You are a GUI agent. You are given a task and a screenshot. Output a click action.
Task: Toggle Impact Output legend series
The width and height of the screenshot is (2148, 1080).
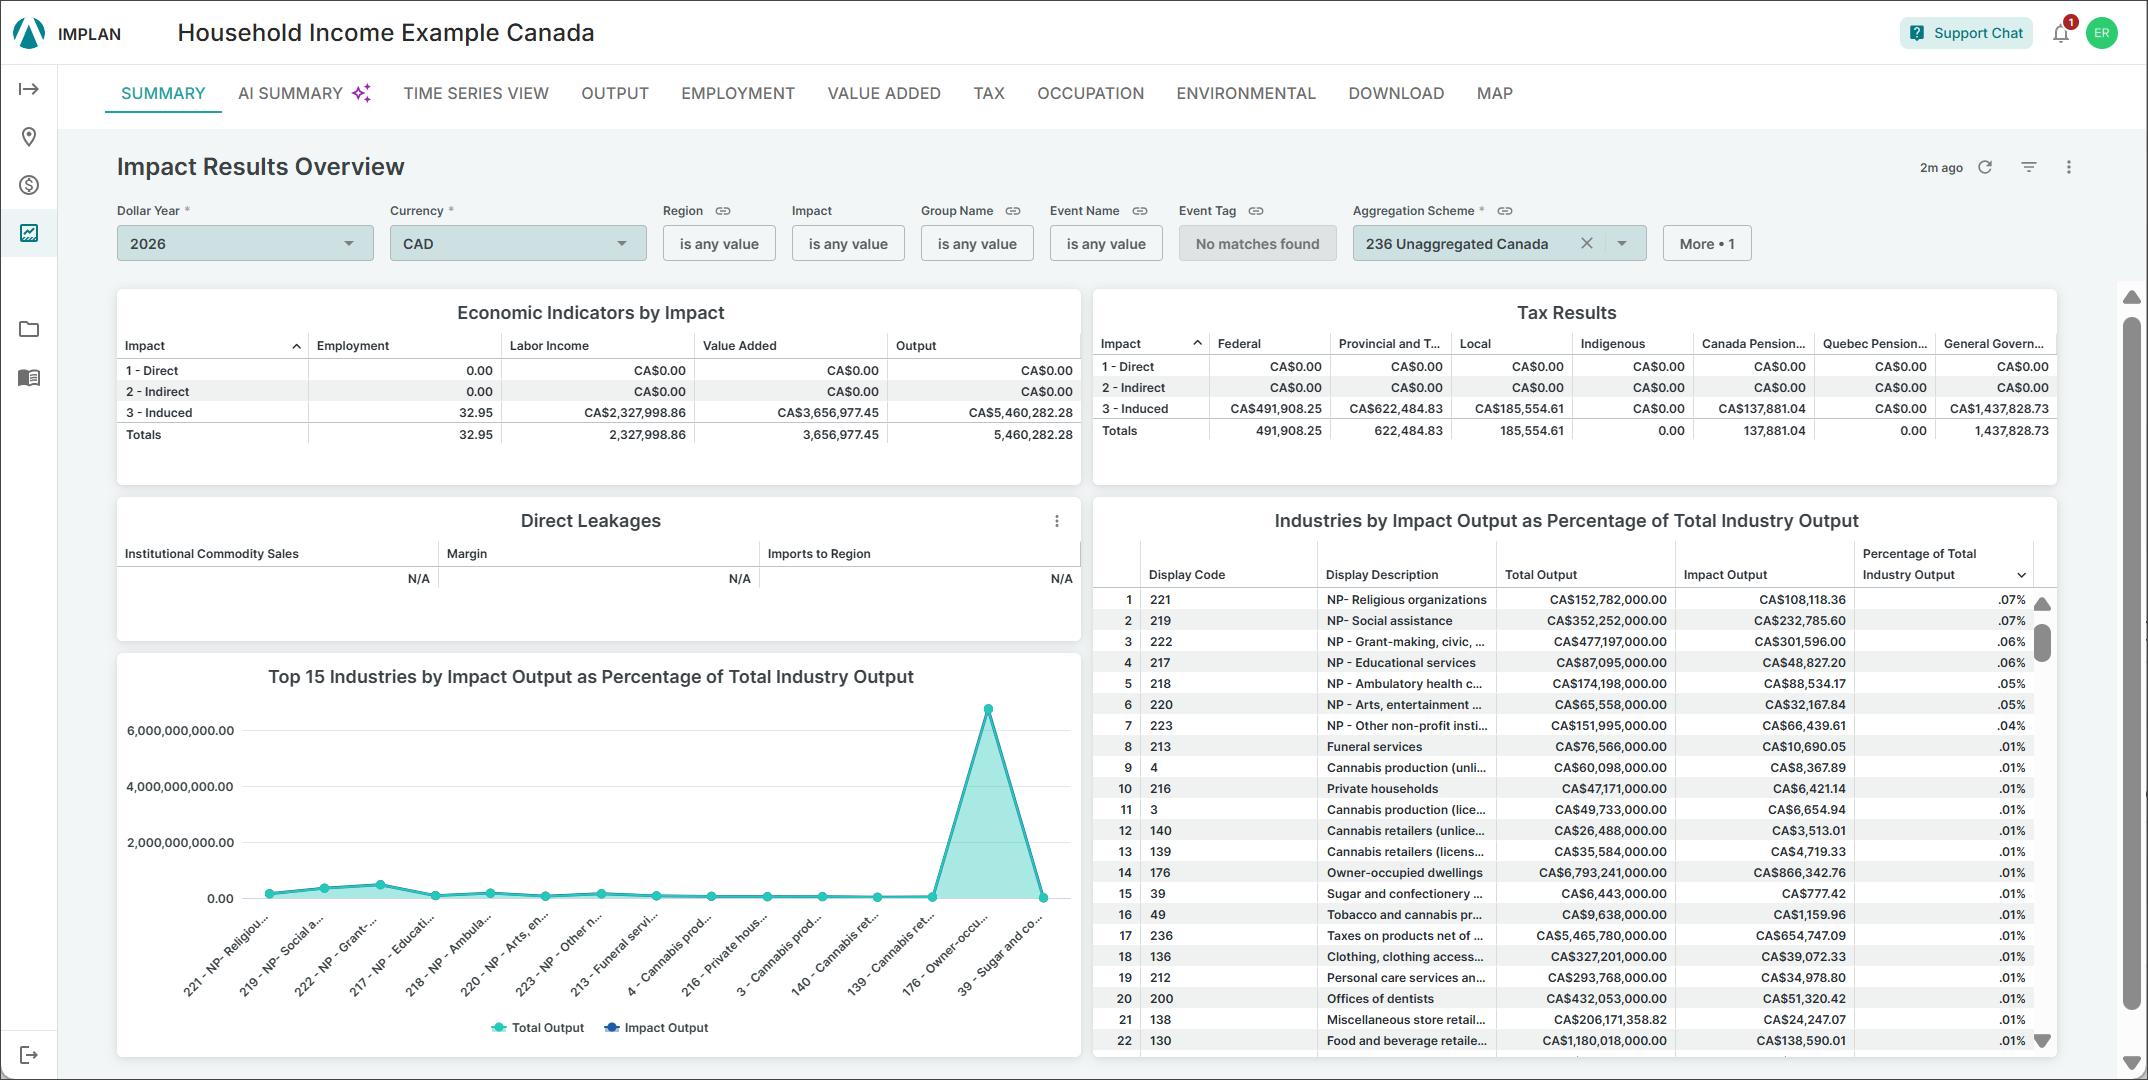pos(656,1028)
